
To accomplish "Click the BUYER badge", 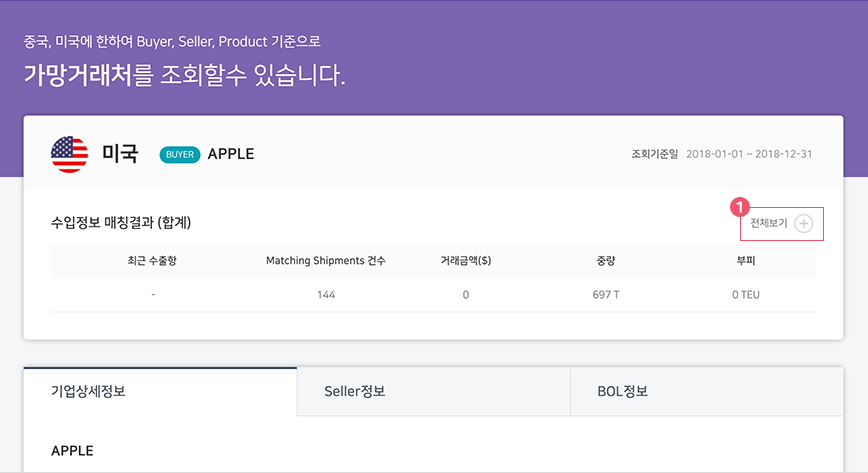I will click(x=180, y=155).
